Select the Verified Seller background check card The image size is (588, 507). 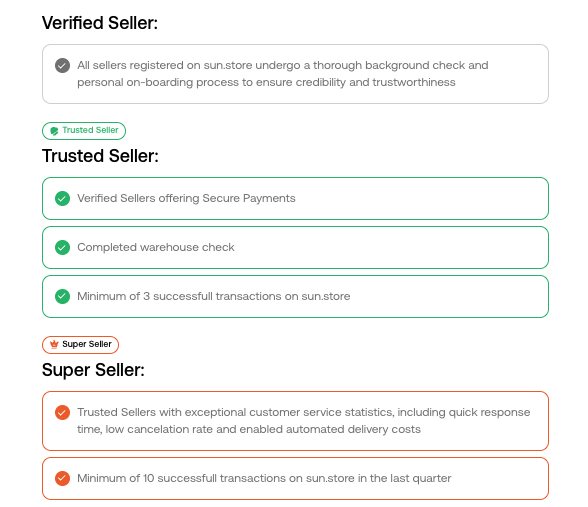coord(296,74)
